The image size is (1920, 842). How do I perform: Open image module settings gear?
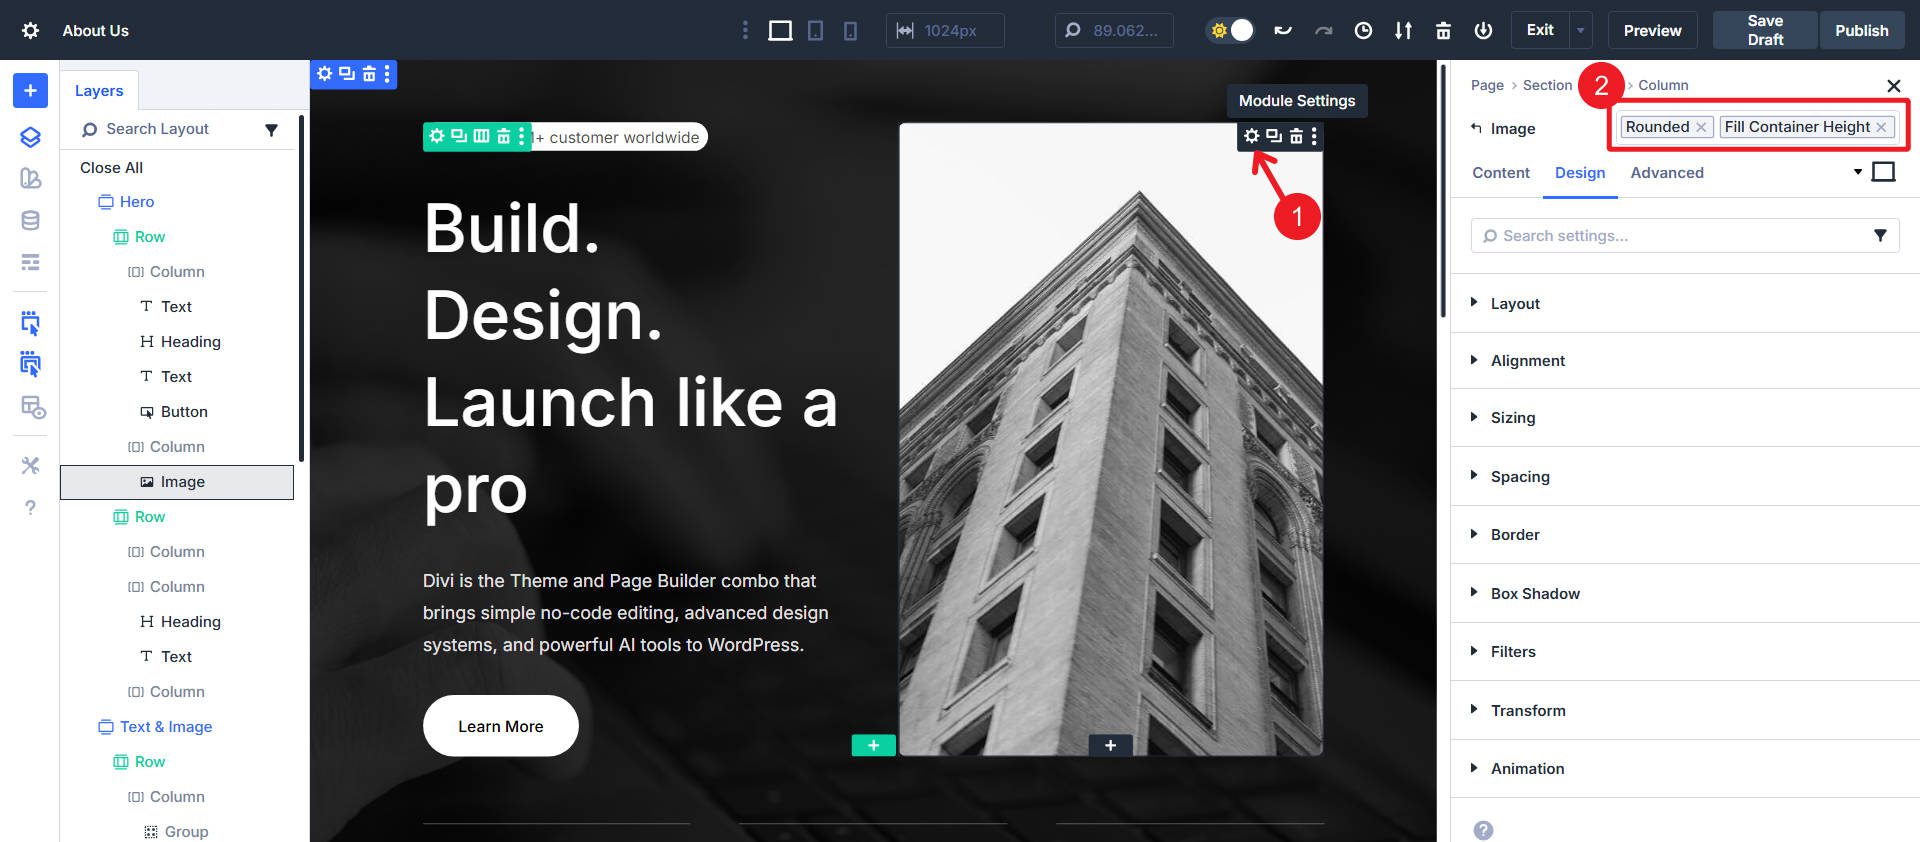pos(1251,136)
